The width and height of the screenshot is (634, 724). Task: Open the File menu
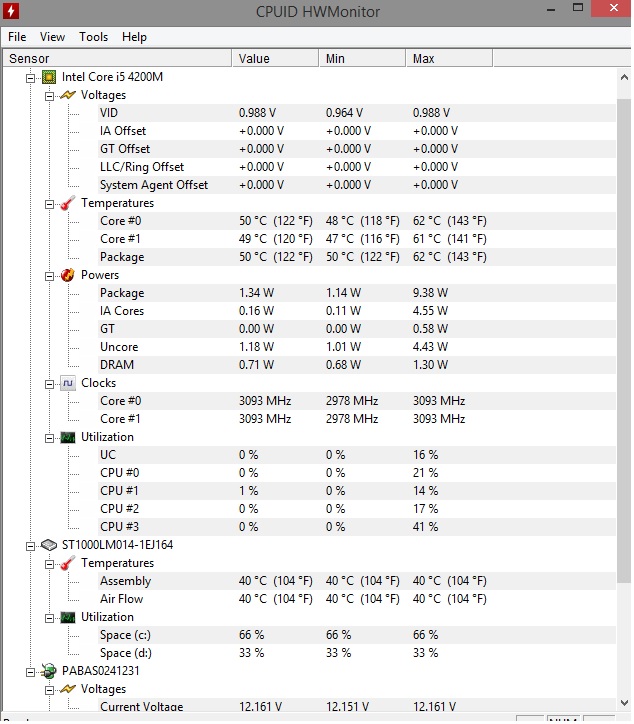tap(17, 37)
